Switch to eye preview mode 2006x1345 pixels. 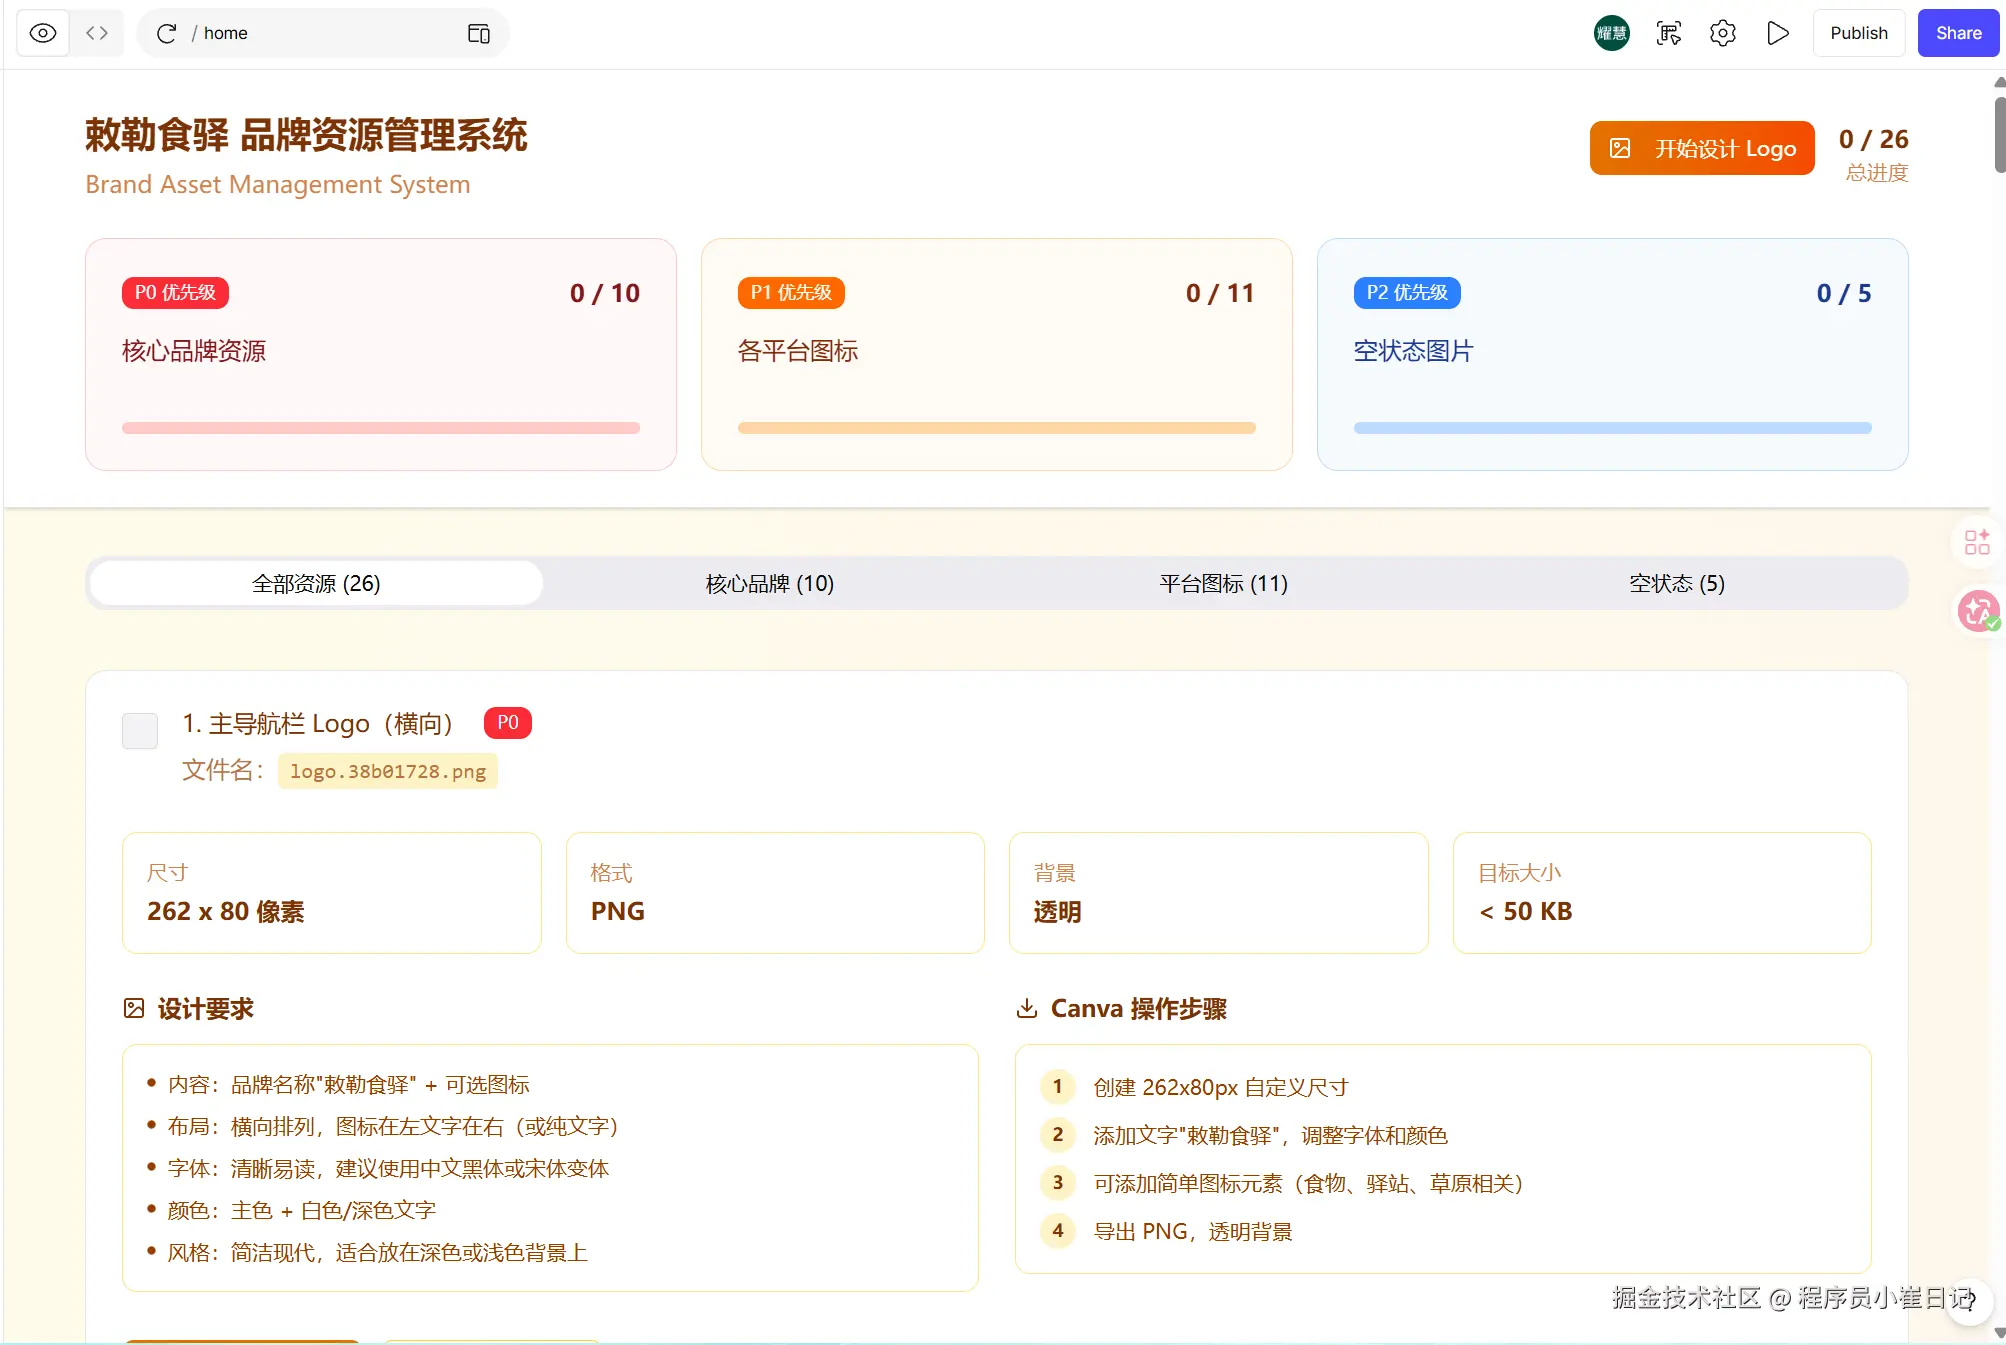pyautogui.click(x=43, y=33)
